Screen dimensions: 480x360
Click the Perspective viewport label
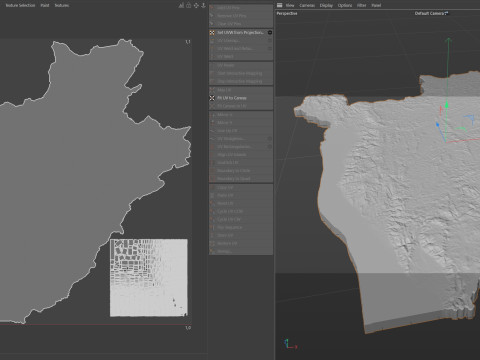[287, 13]
